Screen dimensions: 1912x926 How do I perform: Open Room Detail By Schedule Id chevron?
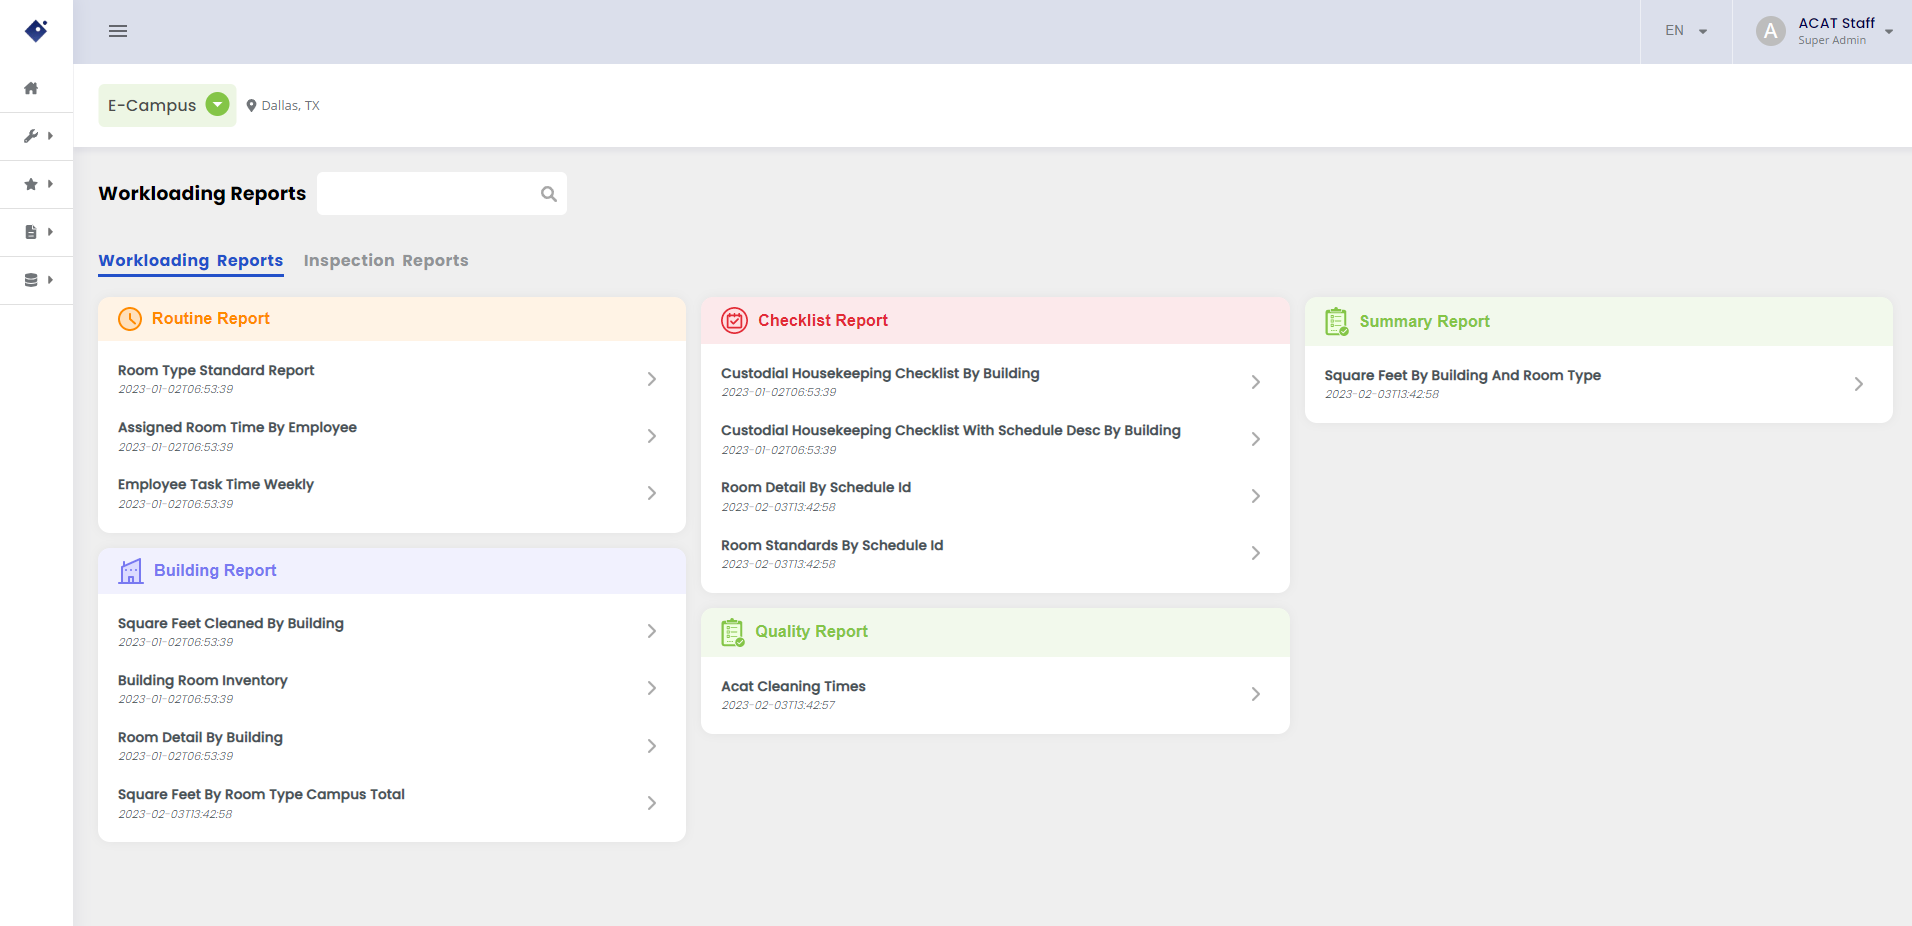pos(1256,496)
